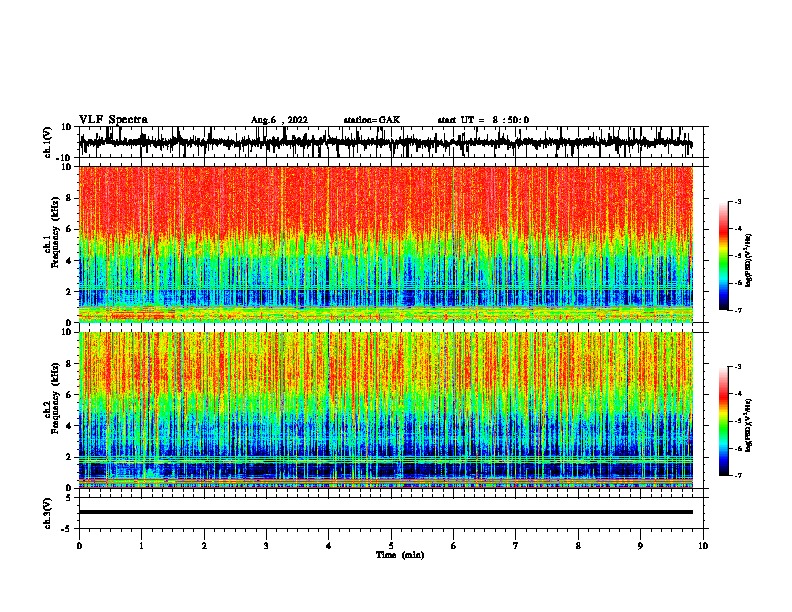Click the ch.2 colorbar log(PSD) unit label

tap(749, 425)
